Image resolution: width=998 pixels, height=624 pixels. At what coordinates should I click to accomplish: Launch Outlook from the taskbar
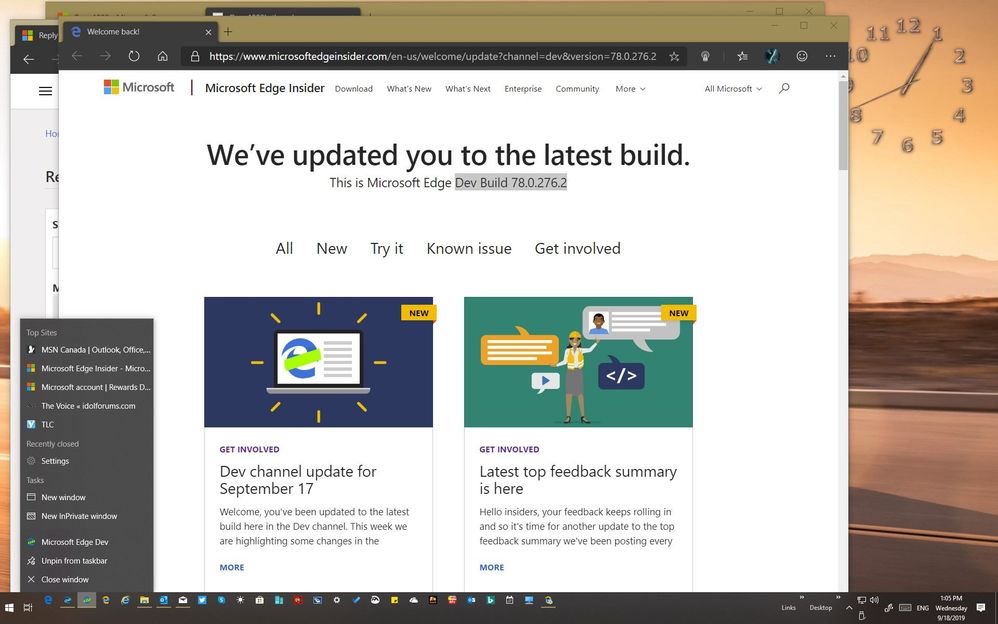click(x=164, y=600)
